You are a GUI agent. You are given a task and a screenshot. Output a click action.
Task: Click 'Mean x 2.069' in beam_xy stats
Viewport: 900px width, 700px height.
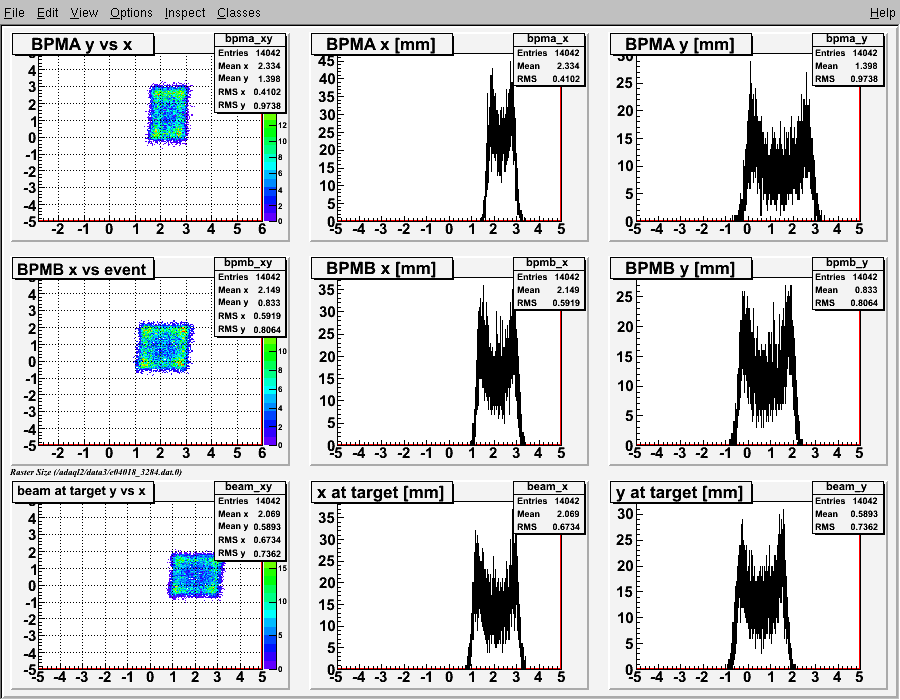(249, 514)
